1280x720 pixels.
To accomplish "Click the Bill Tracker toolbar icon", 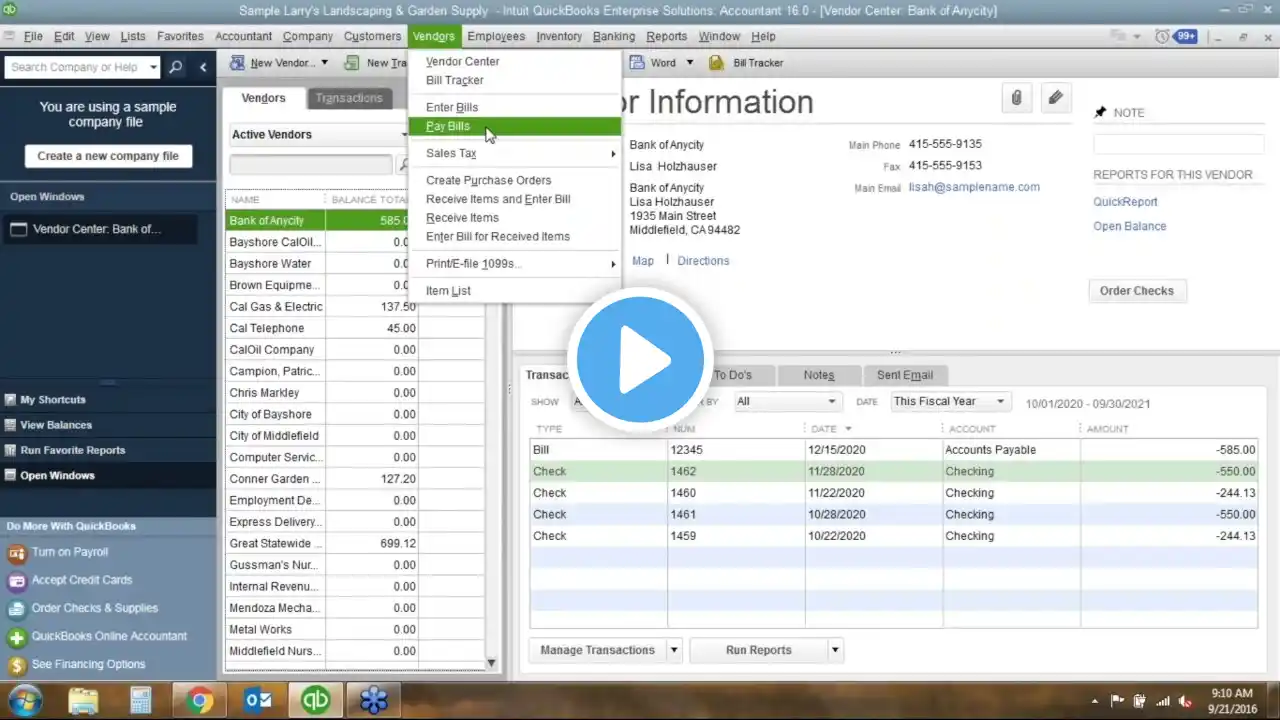I will point(716,63).
